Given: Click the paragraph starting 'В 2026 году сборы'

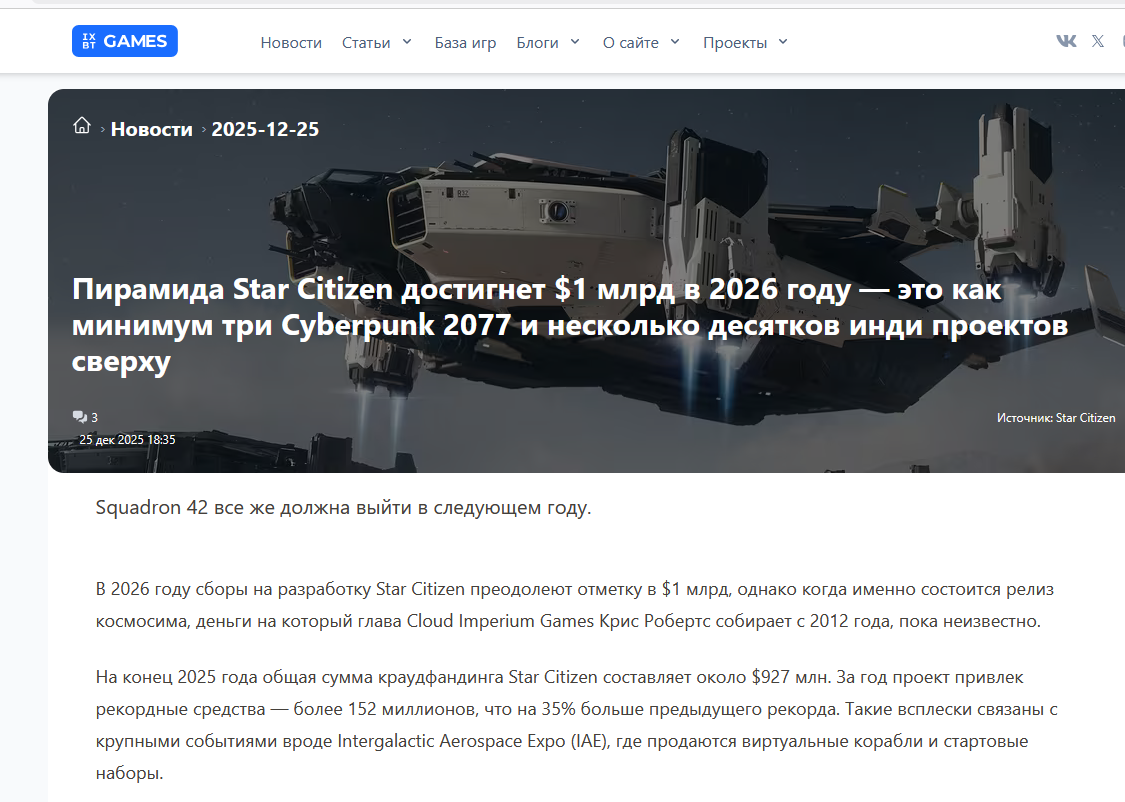Looking at the screenshot, I should (575, 605).
